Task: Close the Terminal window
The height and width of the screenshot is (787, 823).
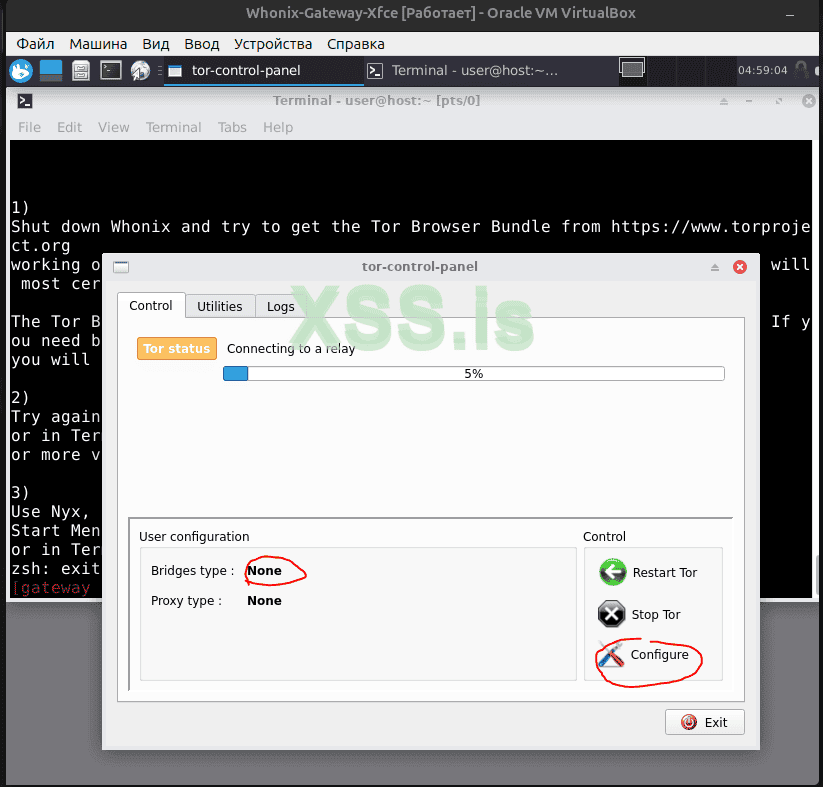Action: pyautogui.click(x=809, y=101)
